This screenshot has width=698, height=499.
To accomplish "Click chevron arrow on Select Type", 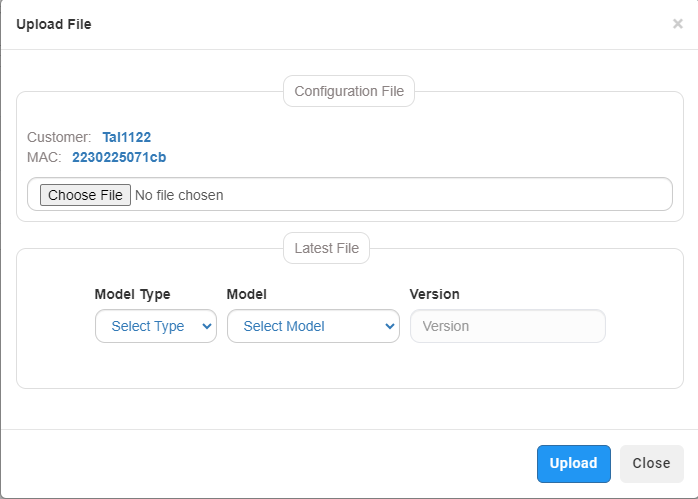I will 207,326.
